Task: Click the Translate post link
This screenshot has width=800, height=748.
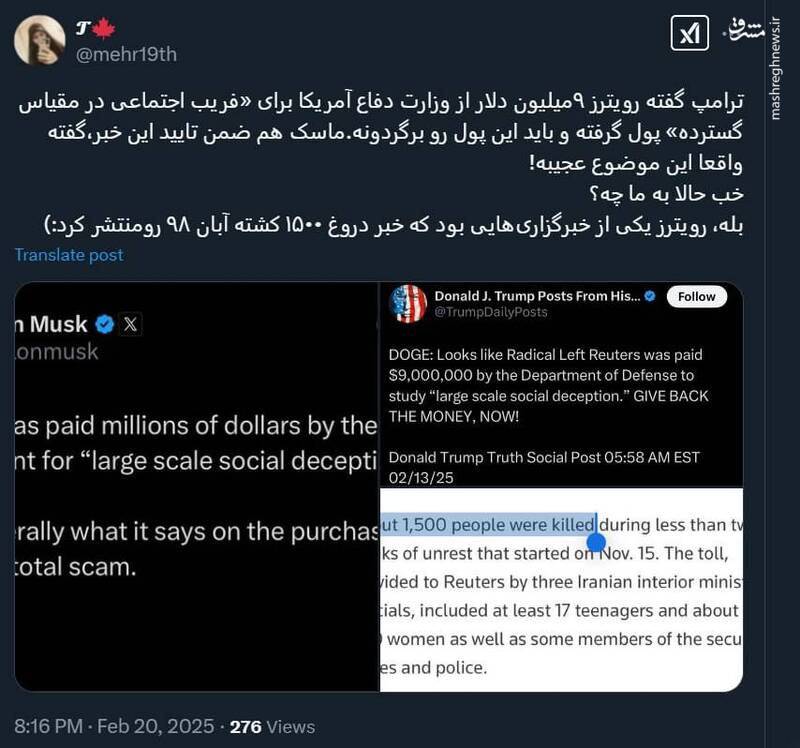Action: (x=69, y=255)
